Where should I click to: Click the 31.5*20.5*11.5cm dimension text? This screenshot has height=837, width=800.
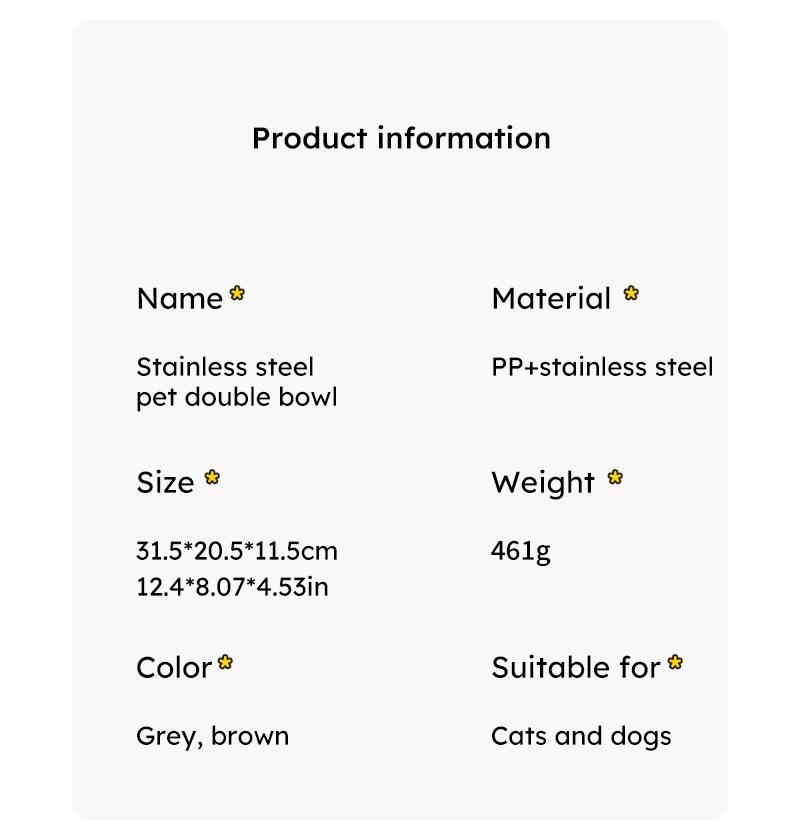click(x=237, y=551)
